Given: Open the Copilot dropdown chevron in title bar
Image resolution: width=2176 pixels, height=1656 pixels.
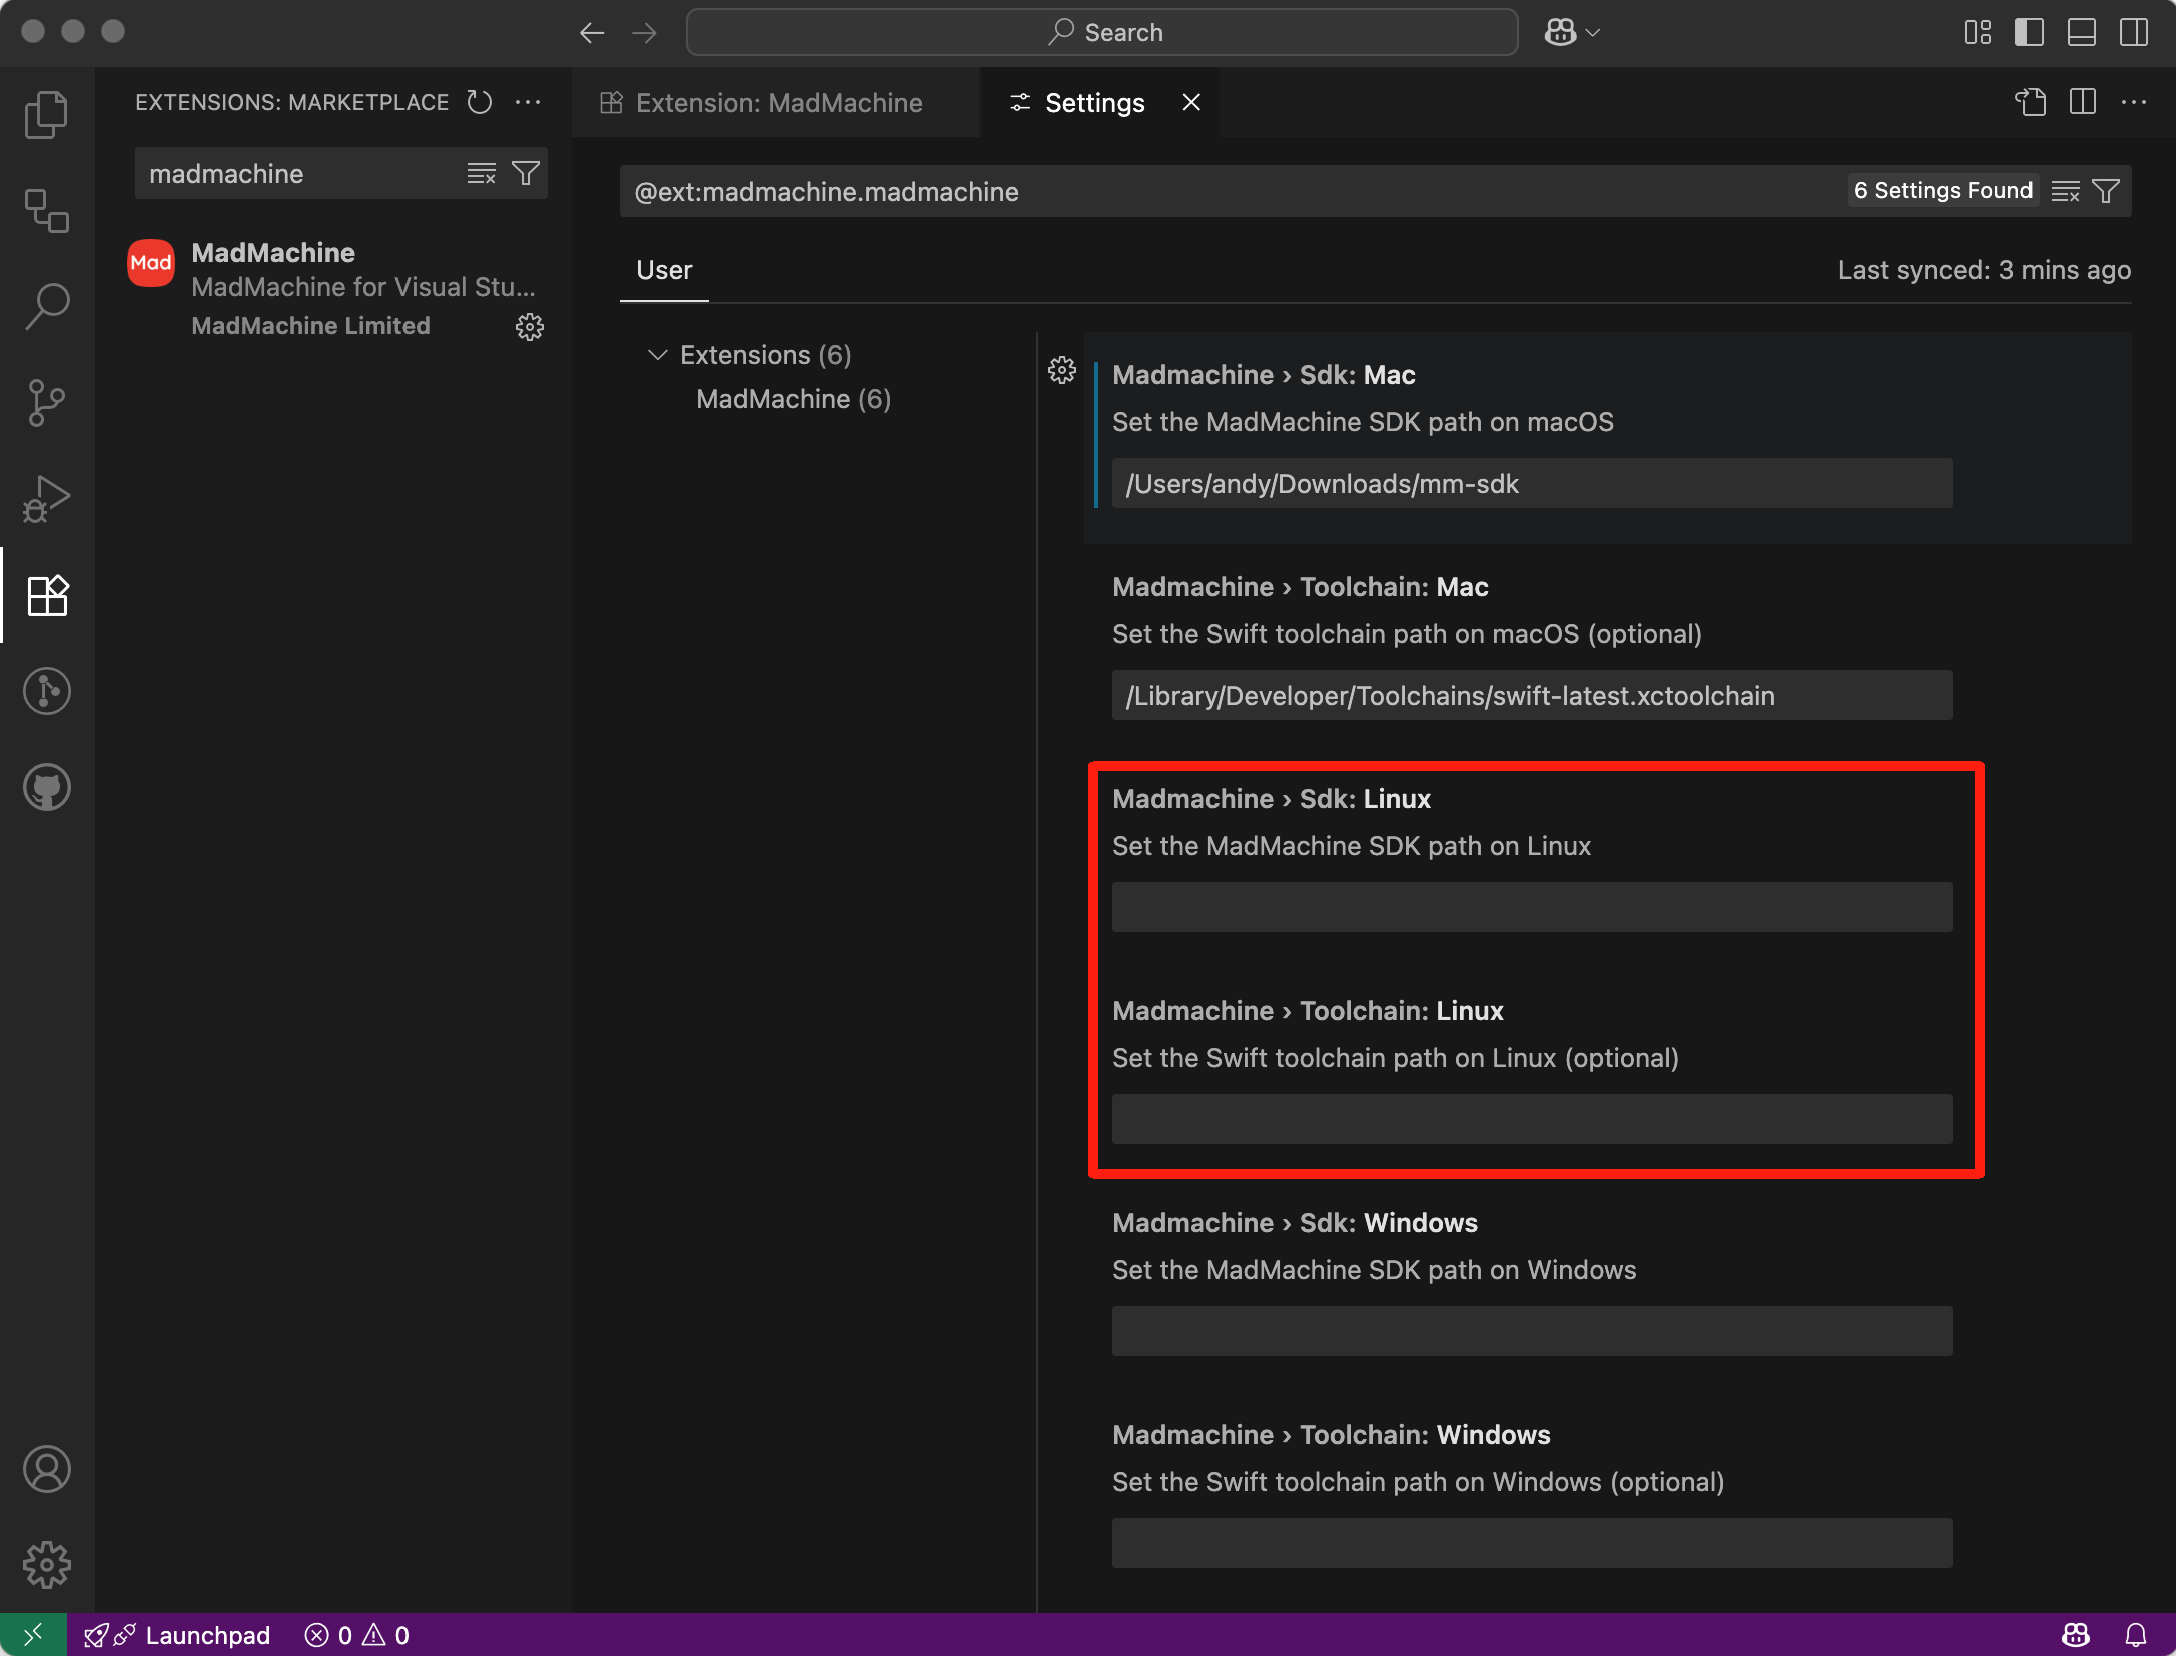Looking at the screenshot, I should click(x=1594, y=33).
